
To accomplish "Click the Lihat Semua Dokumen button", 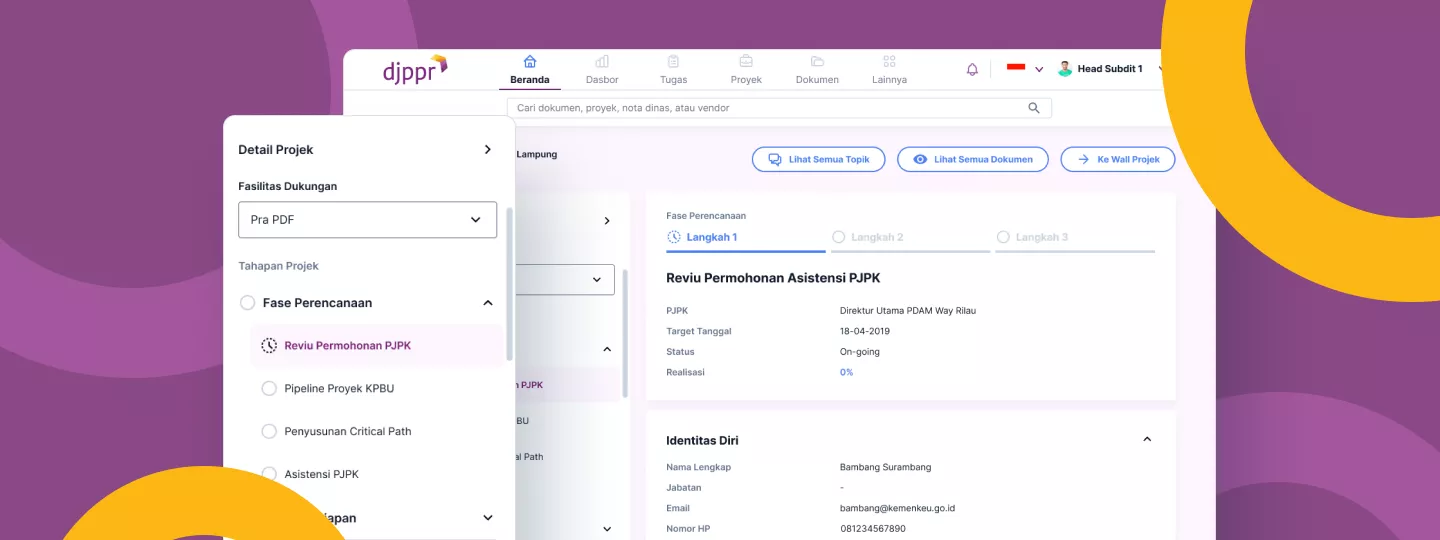I will point(972,159).
